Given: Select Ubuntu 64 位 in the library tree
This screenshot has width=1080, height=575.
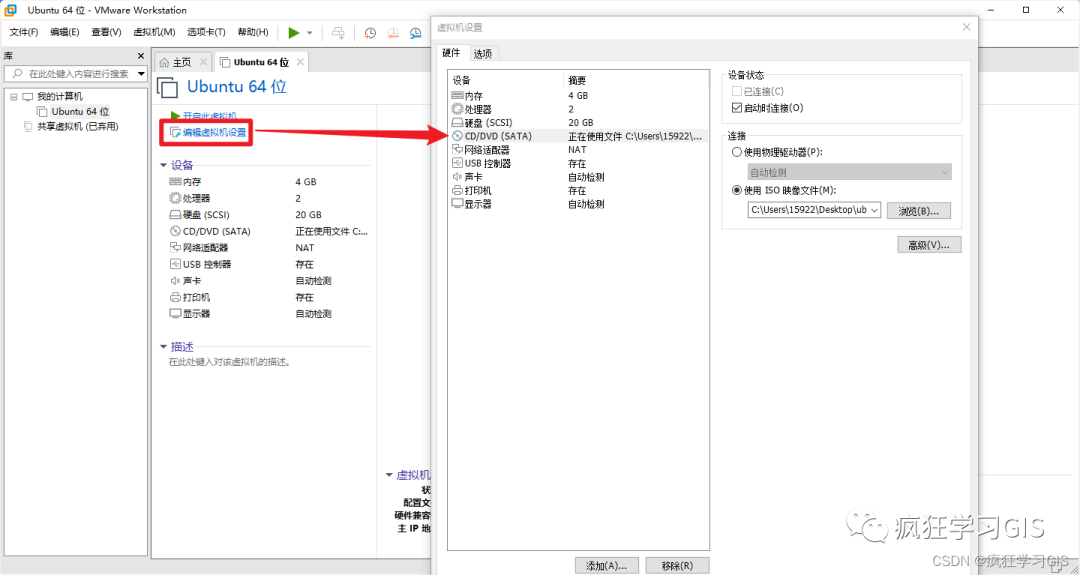Looking at the screenshot, I should coord(81,111).
